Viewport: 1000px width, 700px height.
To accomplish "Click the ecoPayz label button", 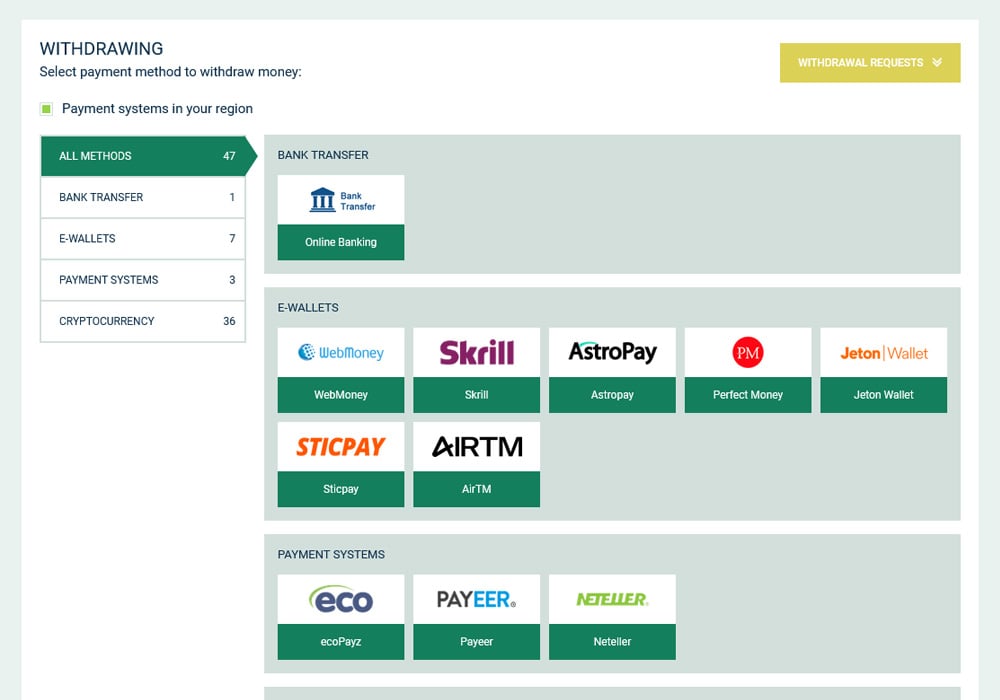I will (341, 641).
